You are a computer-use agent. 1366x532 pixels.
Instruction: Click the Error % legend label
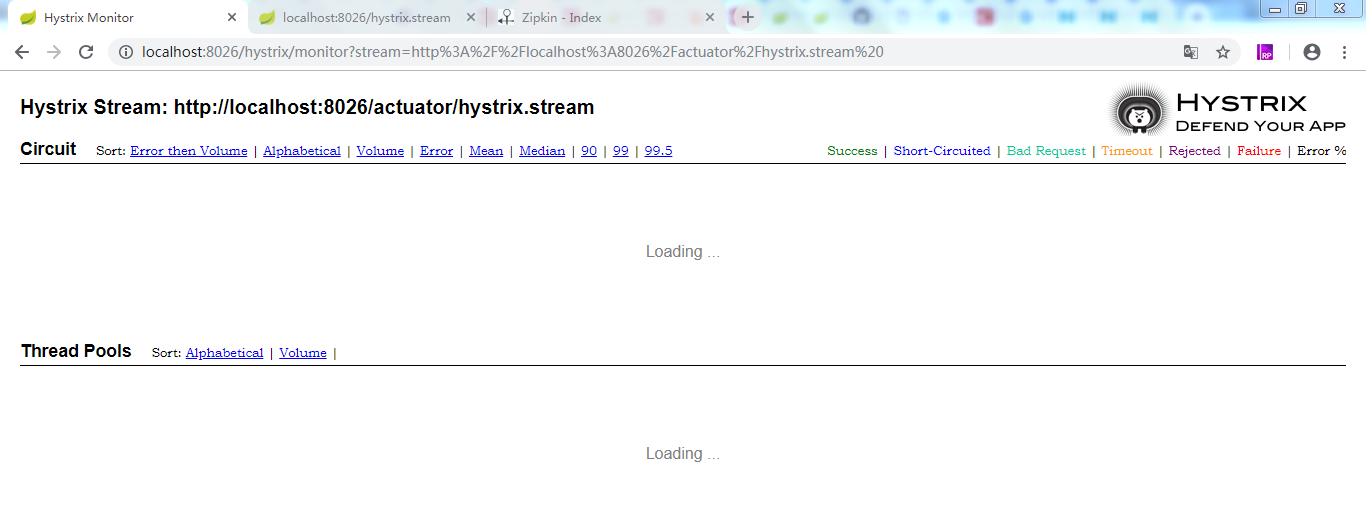pyautogui.click(x=1322, y=151)
